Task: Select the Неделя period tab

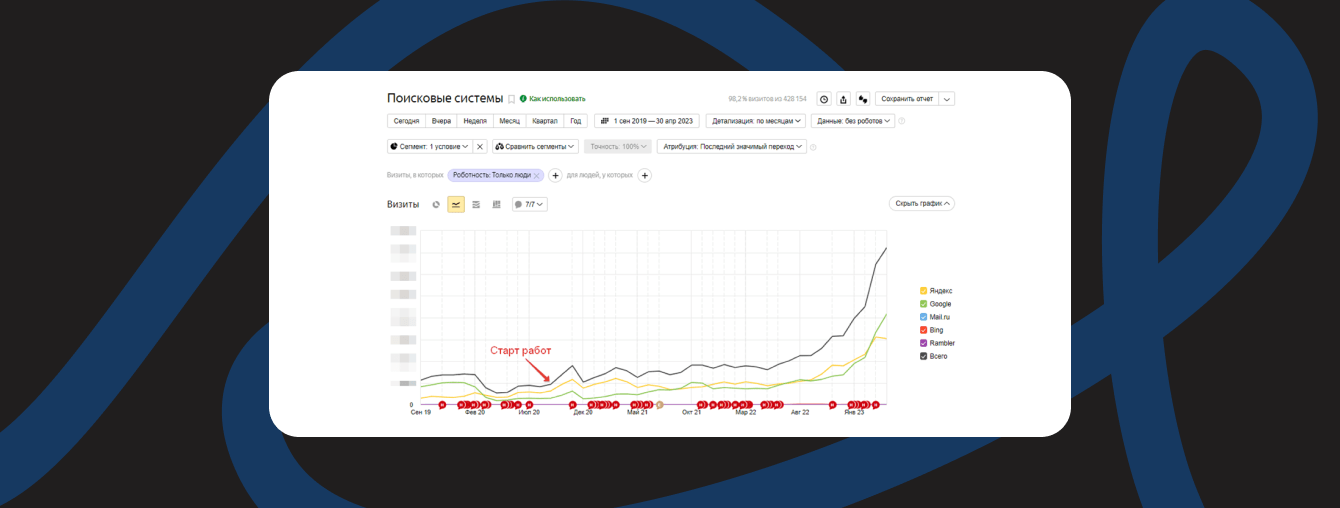Action: [x=475, y=121]
